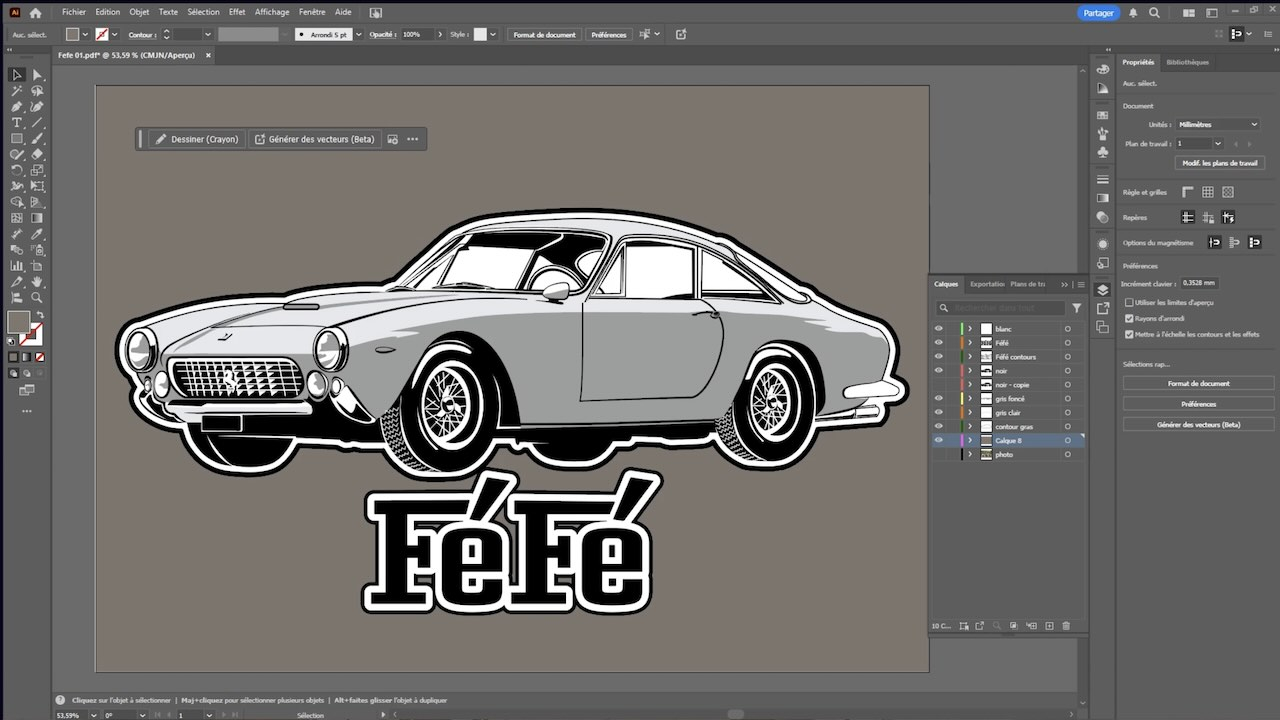This screenshot has height=720, width=1280.
Task: Click the fill color swatch in toolbar
Action: tap(18, 321)
